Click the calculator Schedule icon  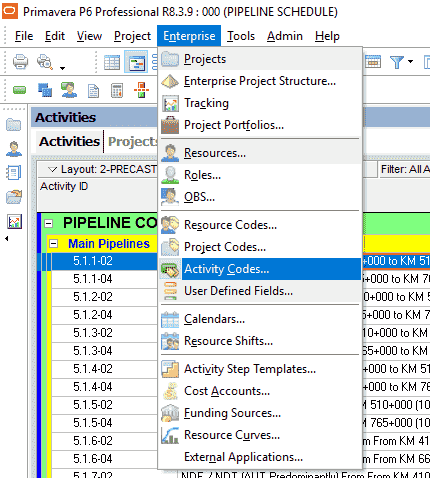(x=117, y=91)
